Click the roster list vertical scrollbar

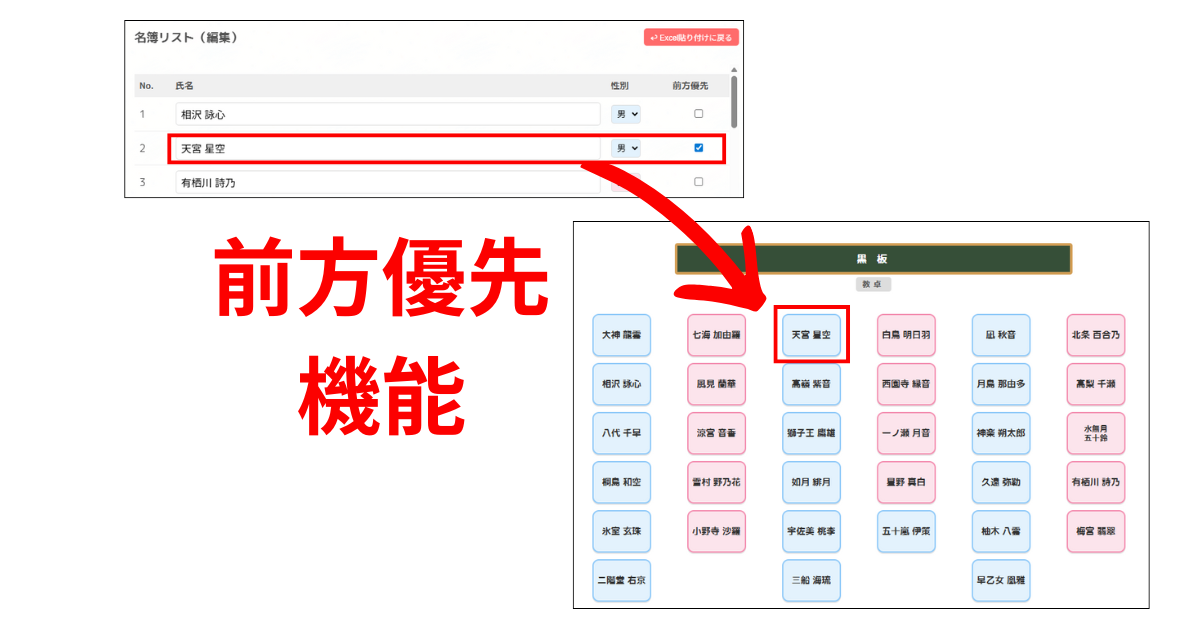click(x=734, y=100)
